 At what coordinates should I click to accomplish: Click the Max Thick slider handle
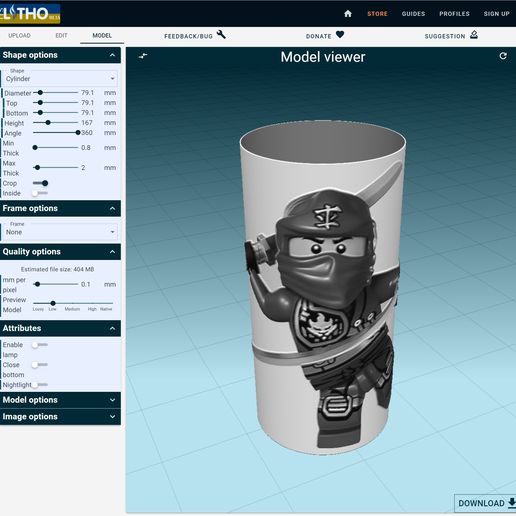[37, 167]
